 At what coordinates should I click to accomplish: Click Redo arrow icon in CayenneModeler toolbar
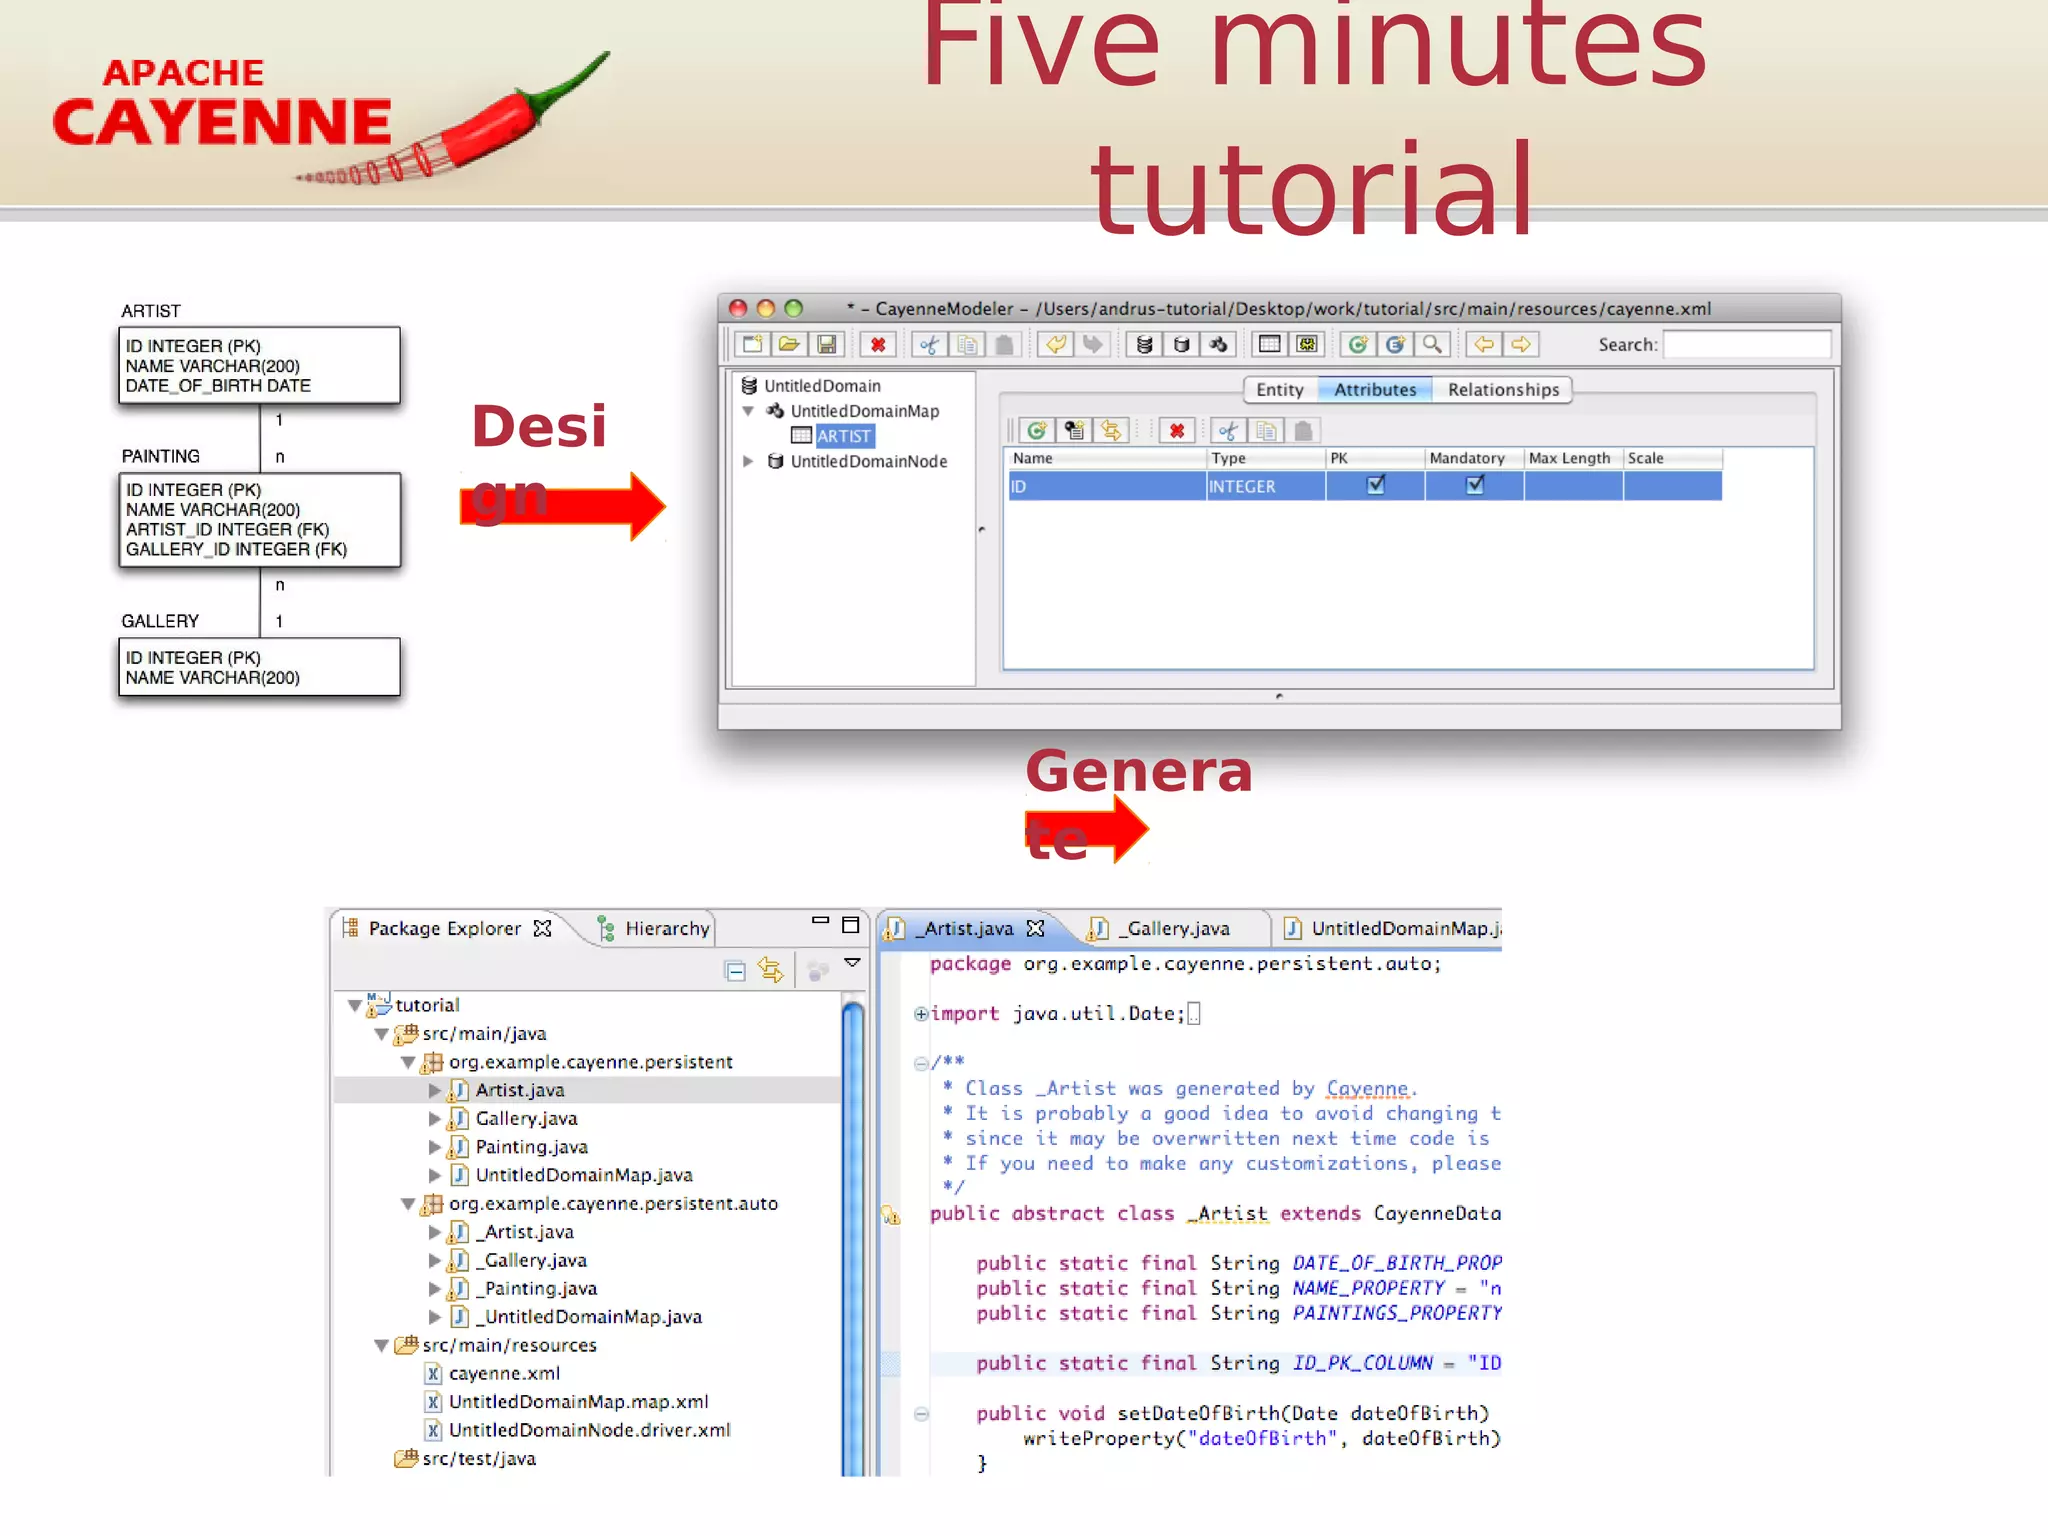click(x=1093, y=345)
